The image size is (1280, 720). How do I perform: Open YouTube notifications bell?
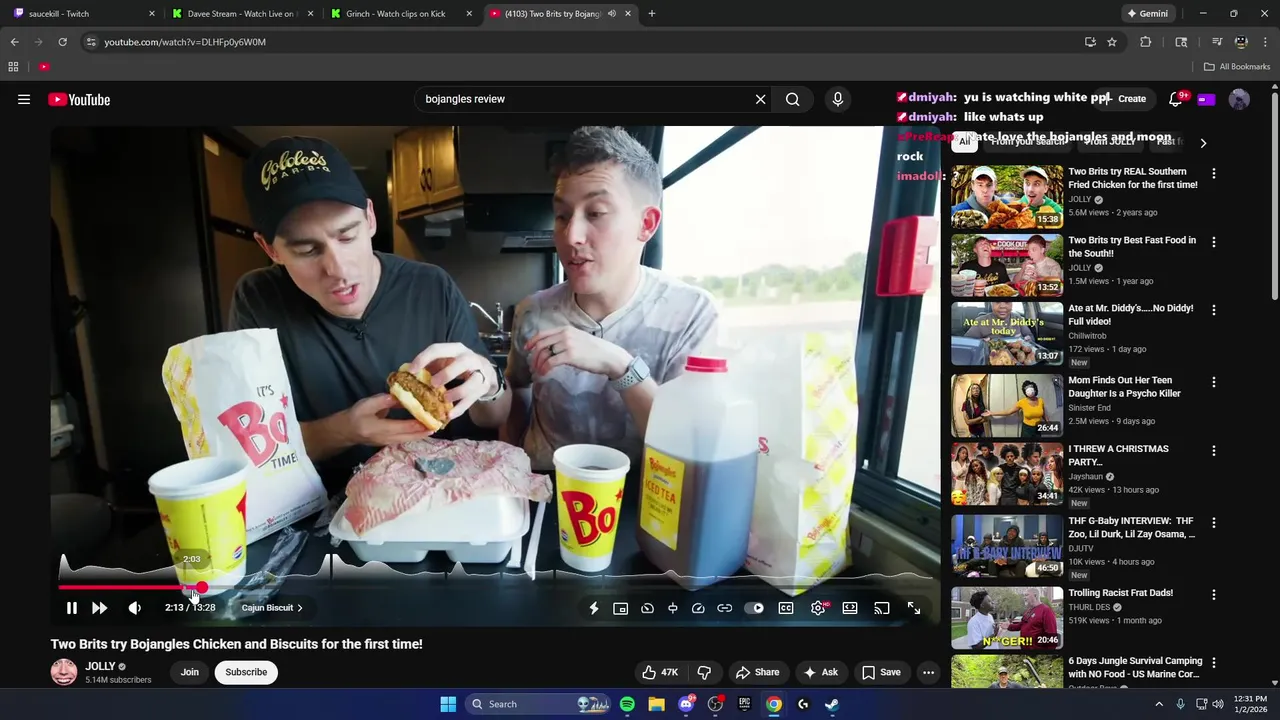(1176, 99)
